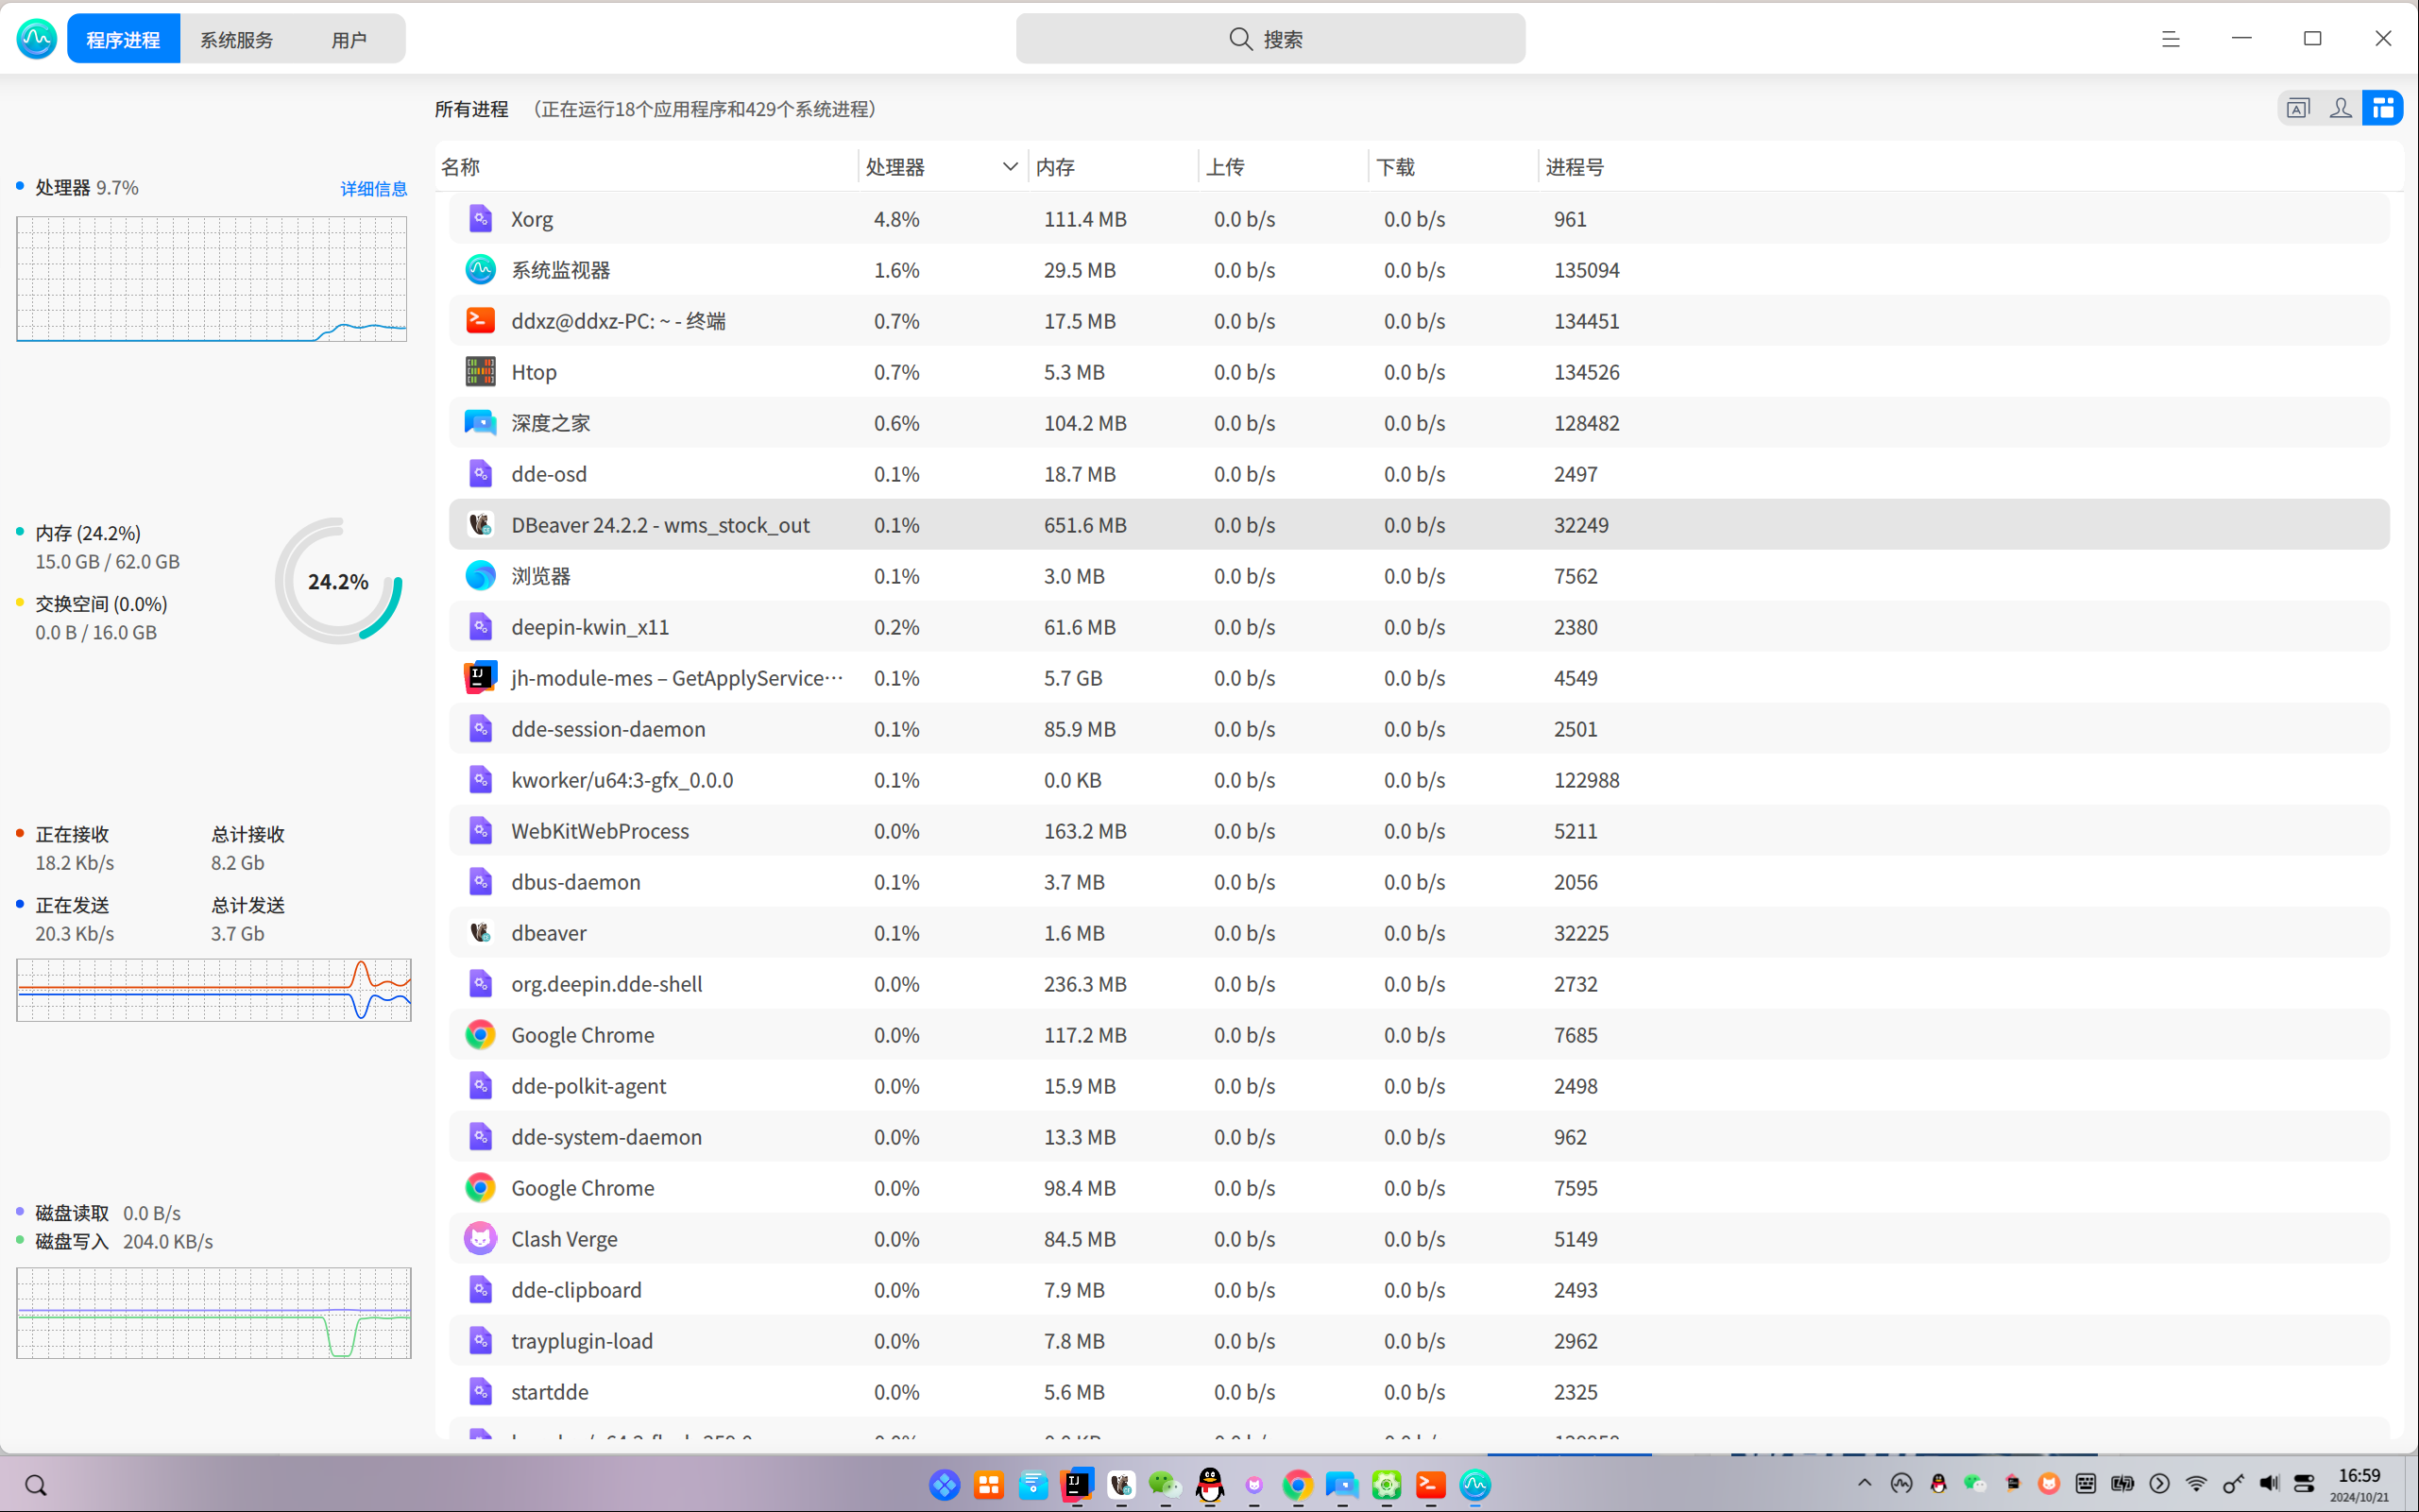Image resolution: width=2419 pixels, height=1512 pixels.
Task: Select the 系统监视器 process row
Action: click(x=1419, y=270)
